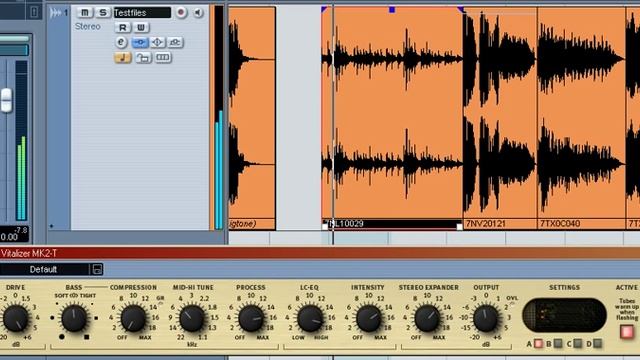Viewport: 640px width, 360px height.
Task: Mute the Testfiles track
Action: [84, 13]
